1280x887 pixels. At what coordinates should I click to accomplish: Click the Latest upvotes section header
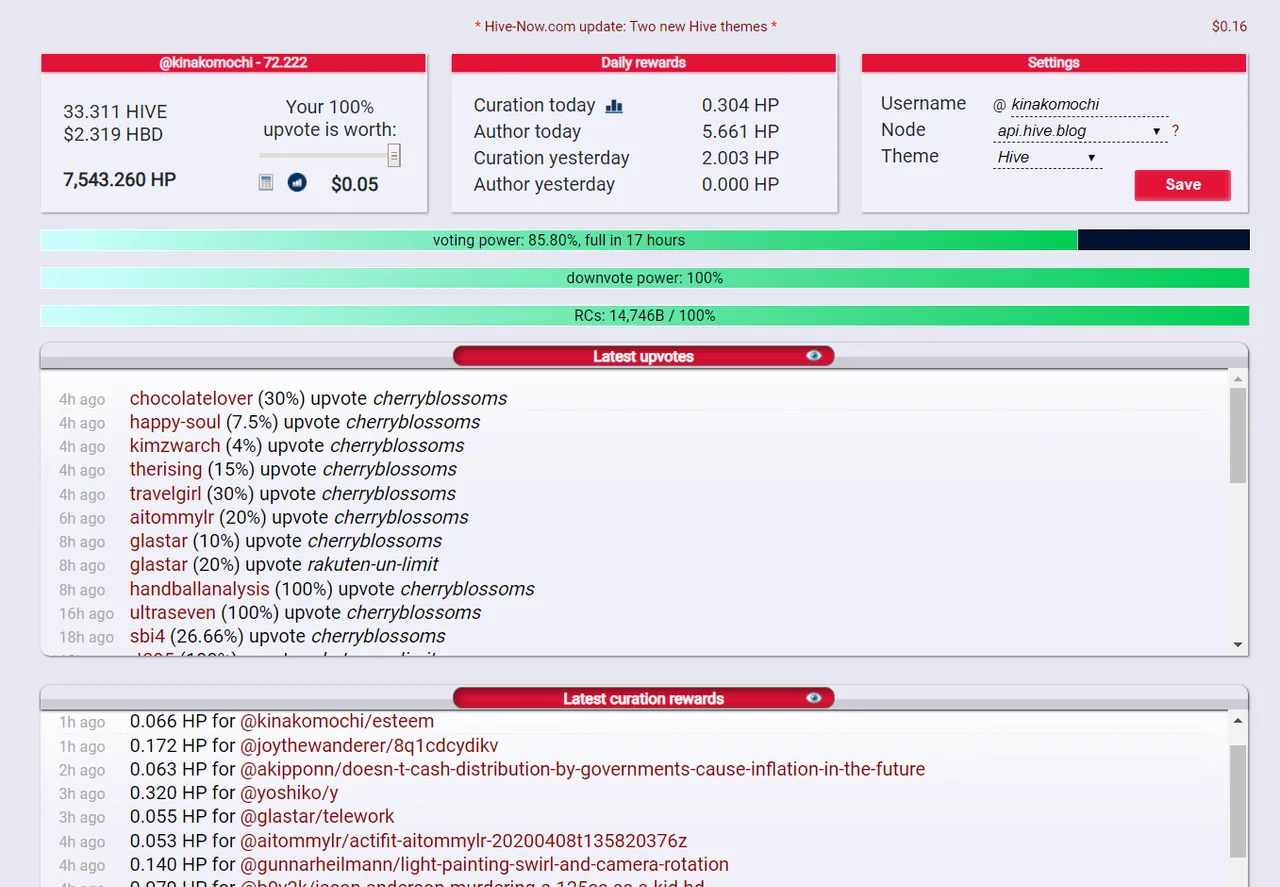[x=643, y=356]
